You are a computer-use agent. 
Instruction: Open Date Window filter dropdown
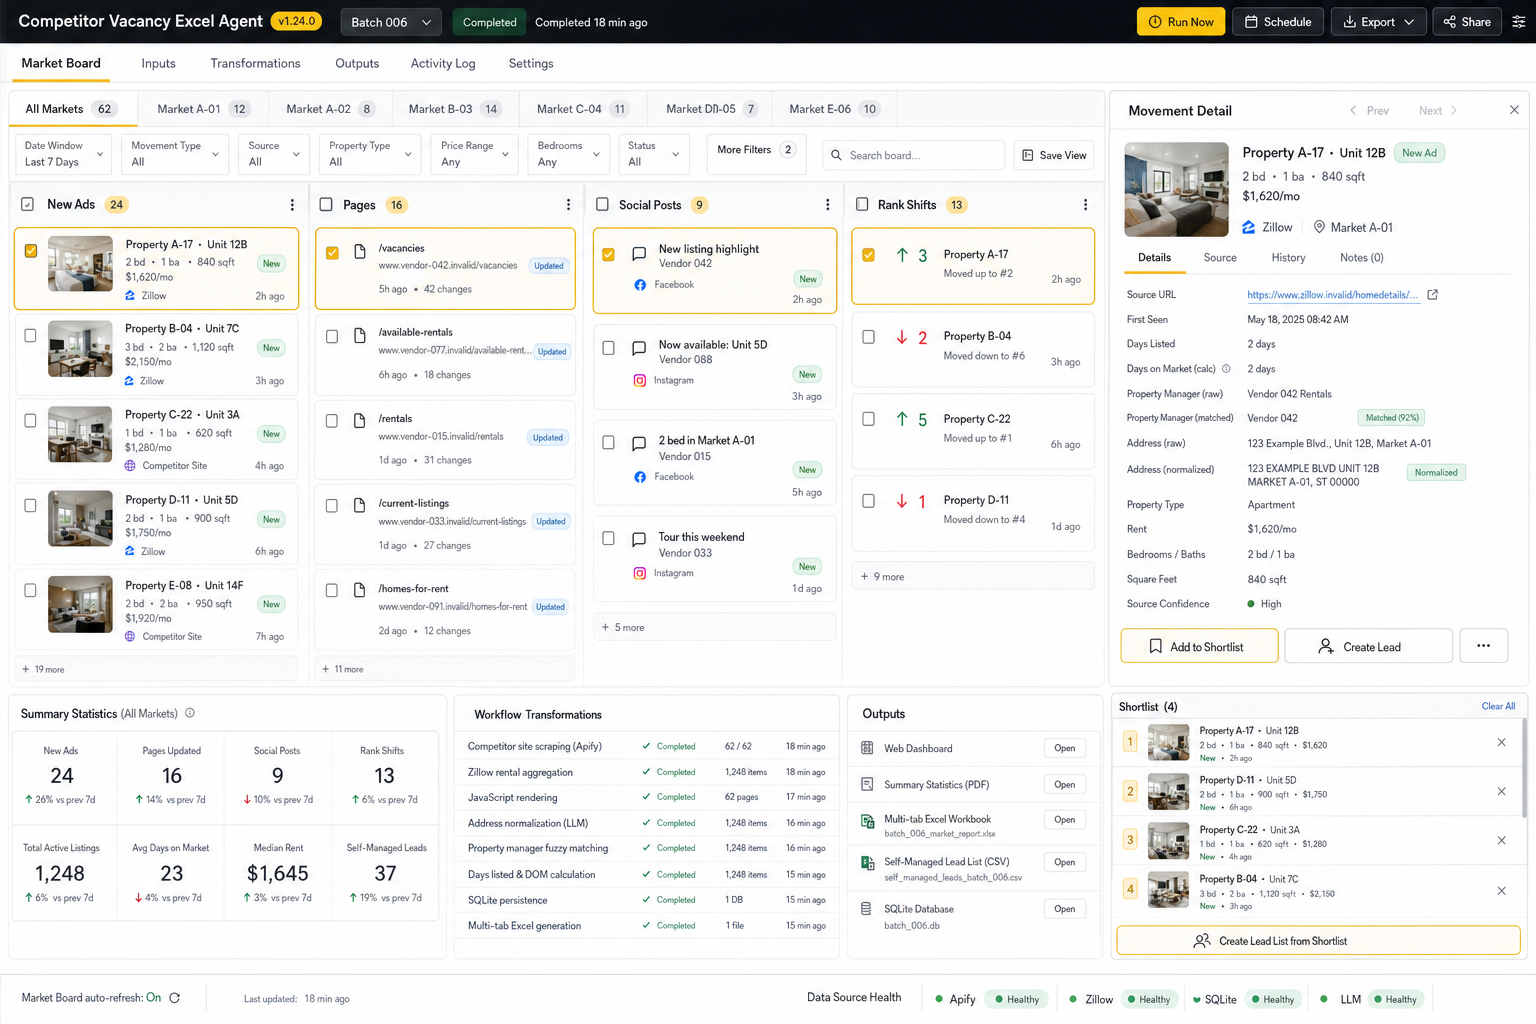(65, 154)
